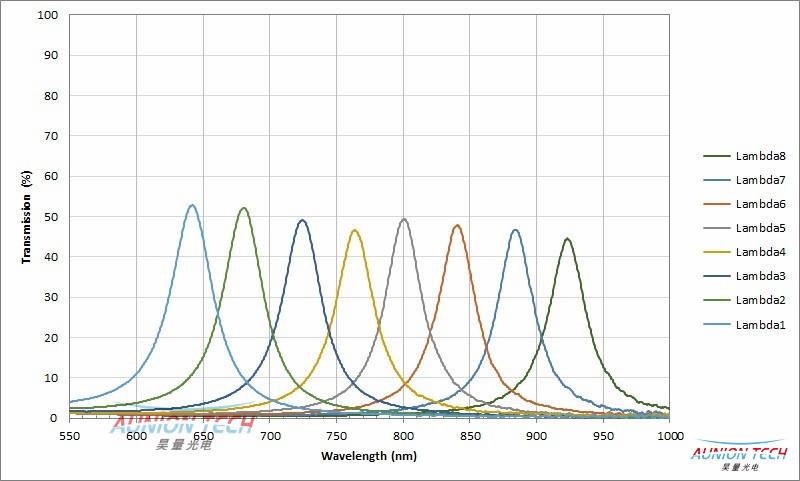Click the peak of the gray curve at 800 nm
This screenshot has height=481, width=800.
(404, 220)
